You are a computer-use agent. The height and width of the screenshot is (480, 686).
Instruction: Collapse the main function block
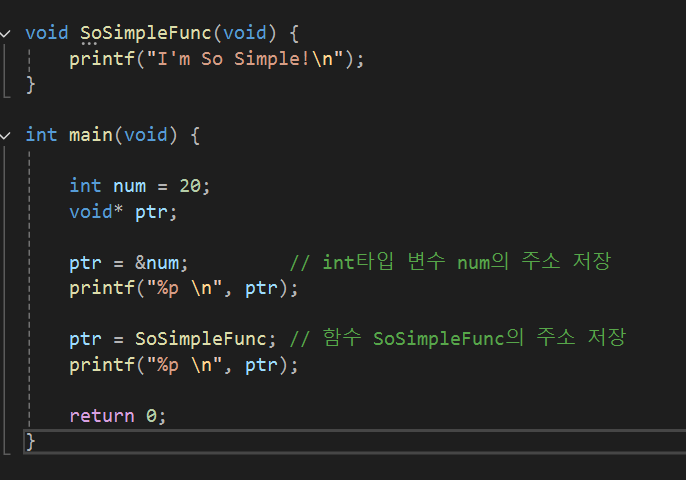point(5,136)
